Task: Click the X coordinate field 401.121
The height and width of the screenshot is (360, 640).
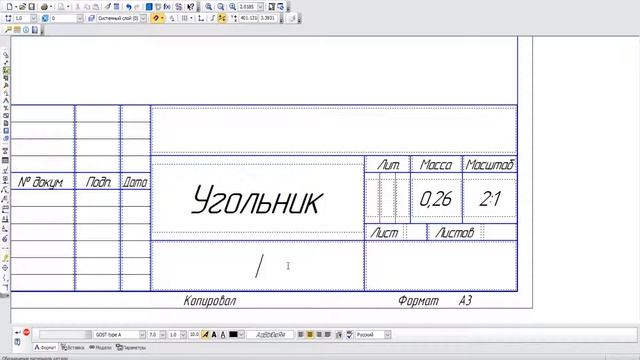Action: (249, 18)
